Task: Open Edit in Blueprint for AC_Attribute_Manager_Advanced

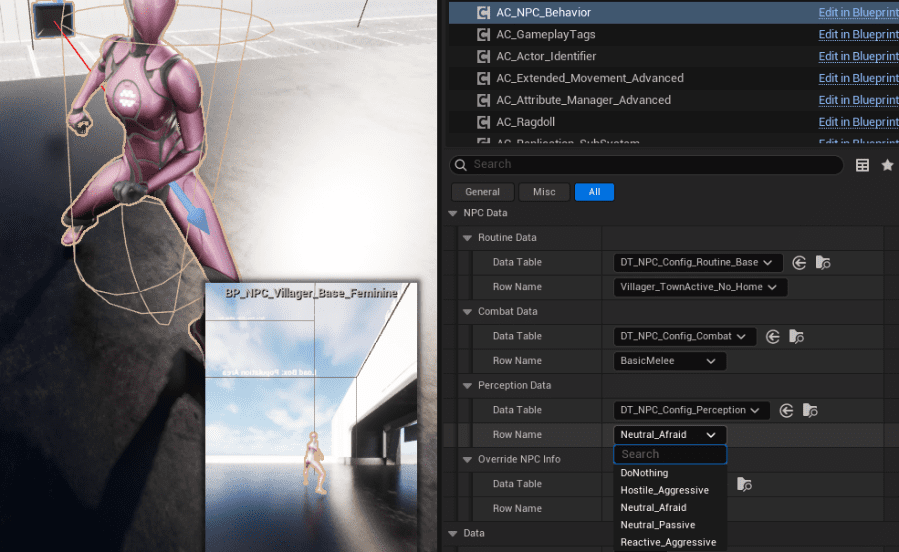Action: [x=858, y=100]
